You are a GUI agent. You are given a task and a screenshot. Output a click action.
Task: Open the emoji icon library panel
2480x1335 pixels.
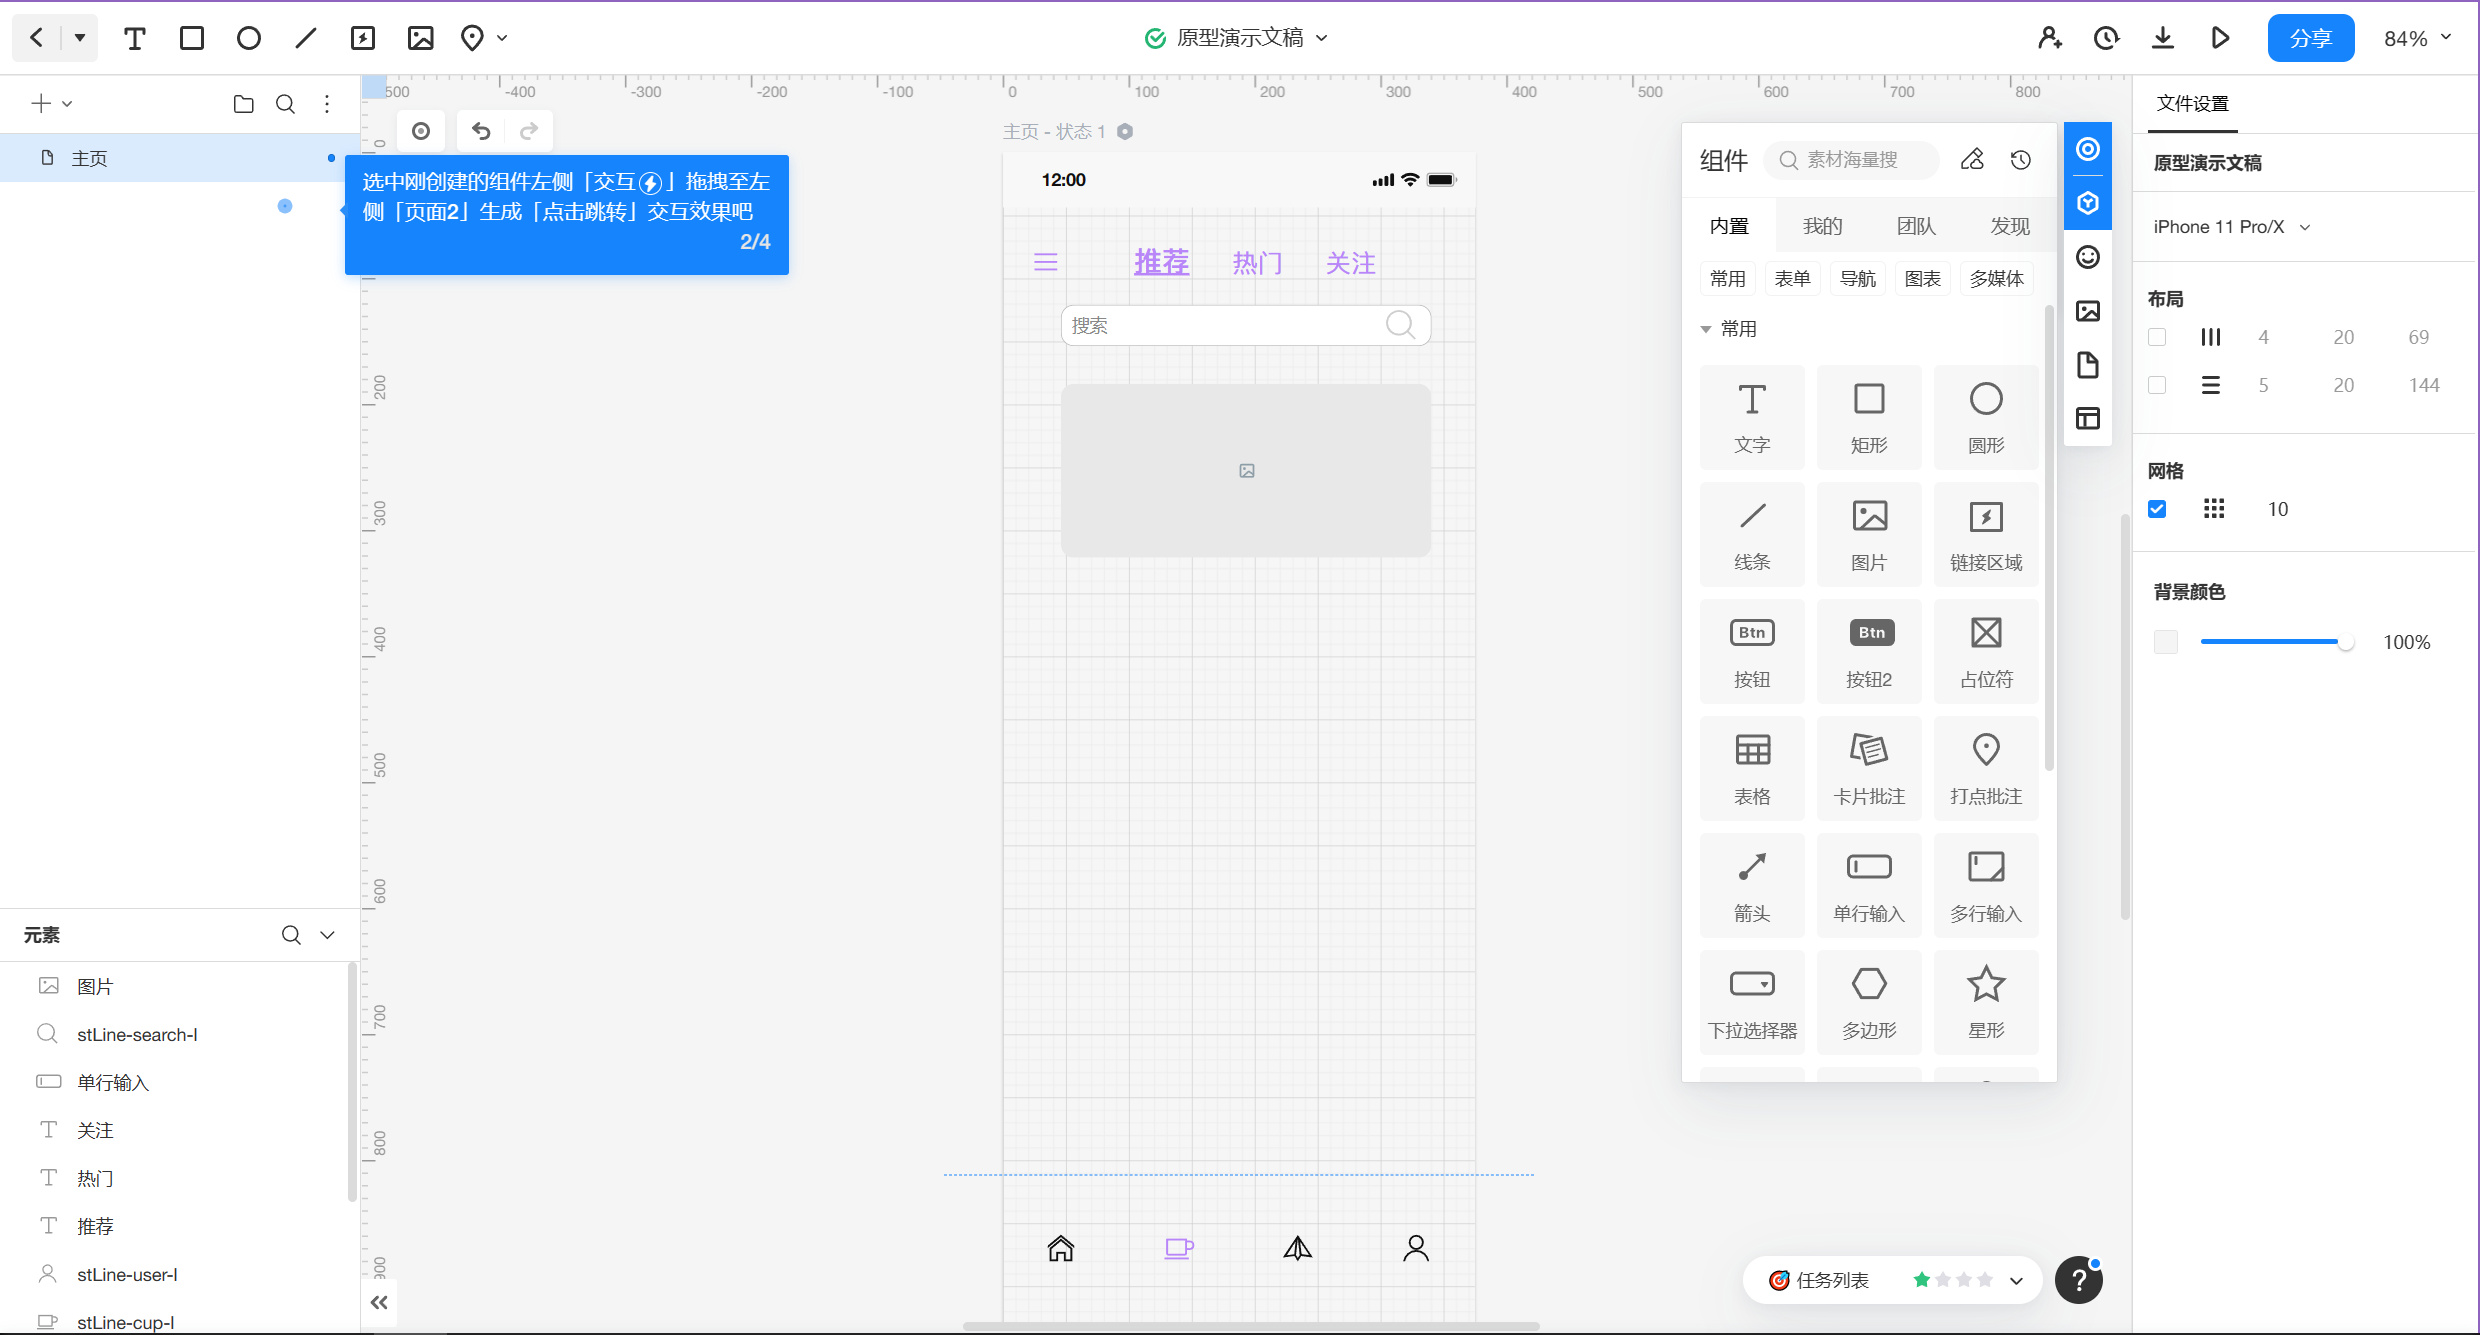[x=2088, y=257]
